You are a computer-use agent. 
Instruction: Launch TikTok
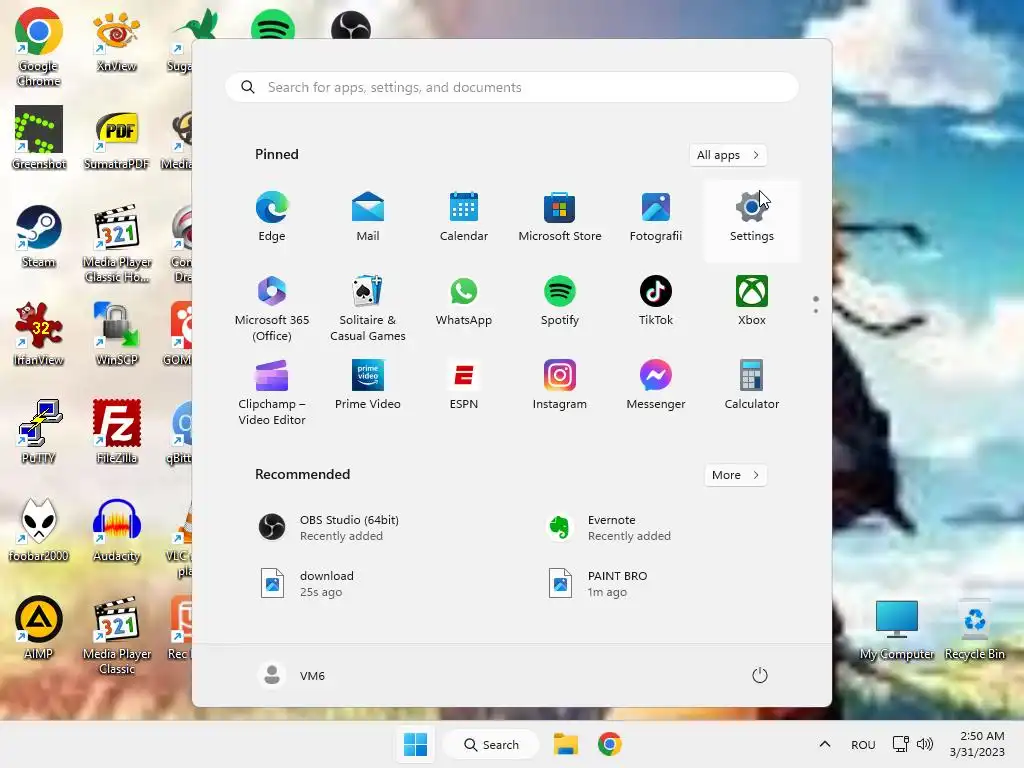click(x=656, y=302)
